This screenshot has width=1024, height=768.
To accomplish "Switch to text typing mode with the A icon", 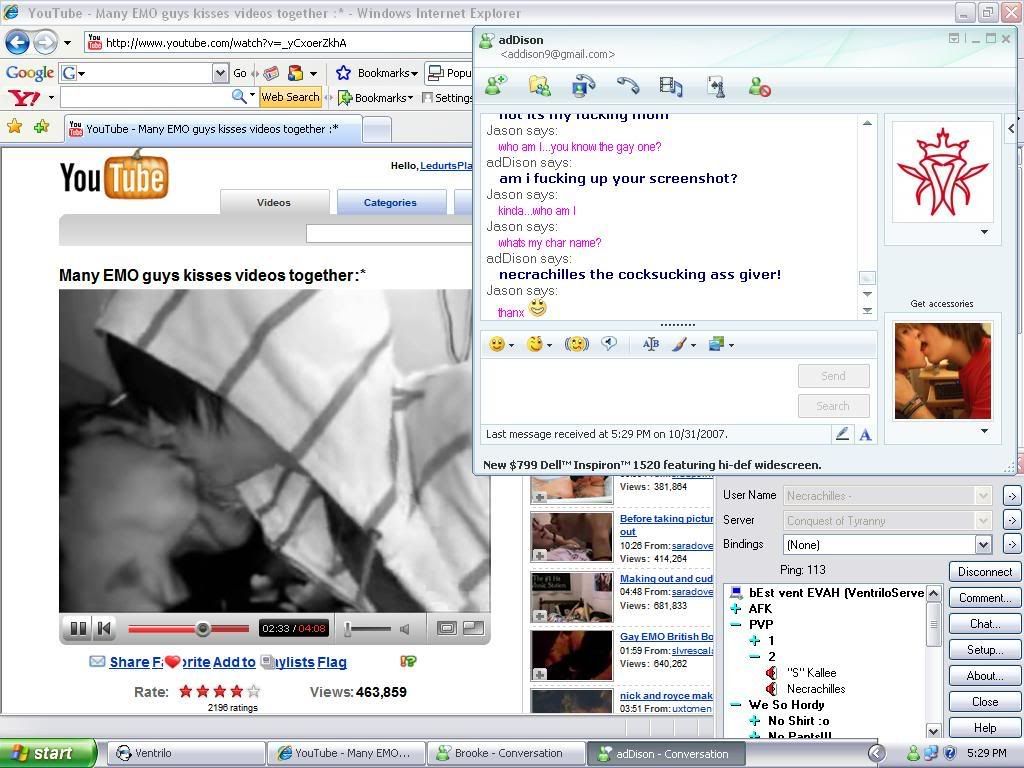I will [865, 434].
